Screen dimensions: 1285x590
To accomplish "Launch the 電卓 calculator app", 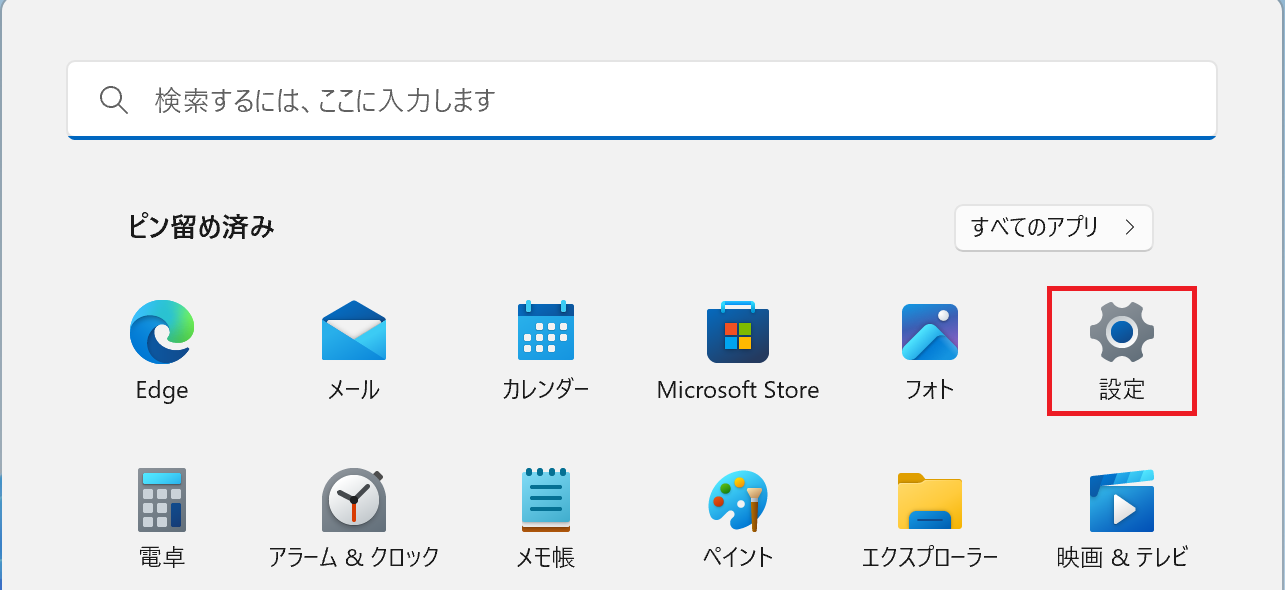I will (162, 500).
